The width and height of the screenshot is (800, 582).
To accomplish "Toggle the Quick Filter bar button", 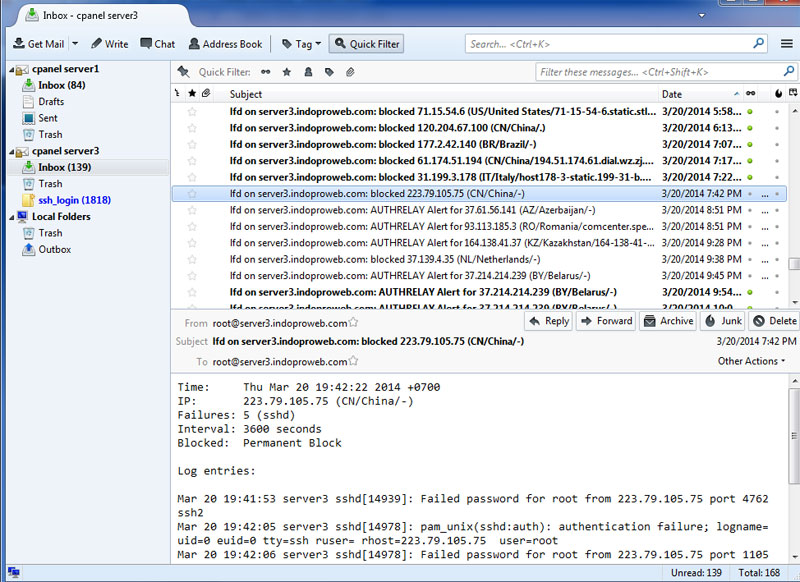I will [x=367, y=44].
